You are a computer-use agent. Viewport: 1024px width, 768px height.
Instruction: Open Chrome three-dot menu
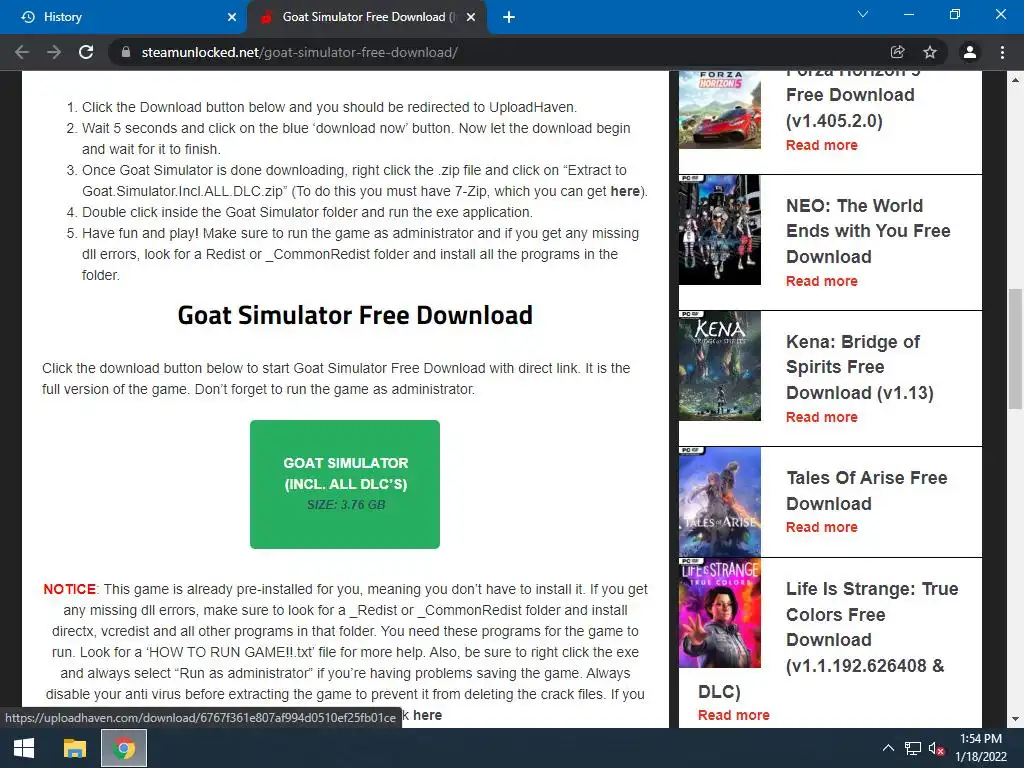pos(1002,52)
